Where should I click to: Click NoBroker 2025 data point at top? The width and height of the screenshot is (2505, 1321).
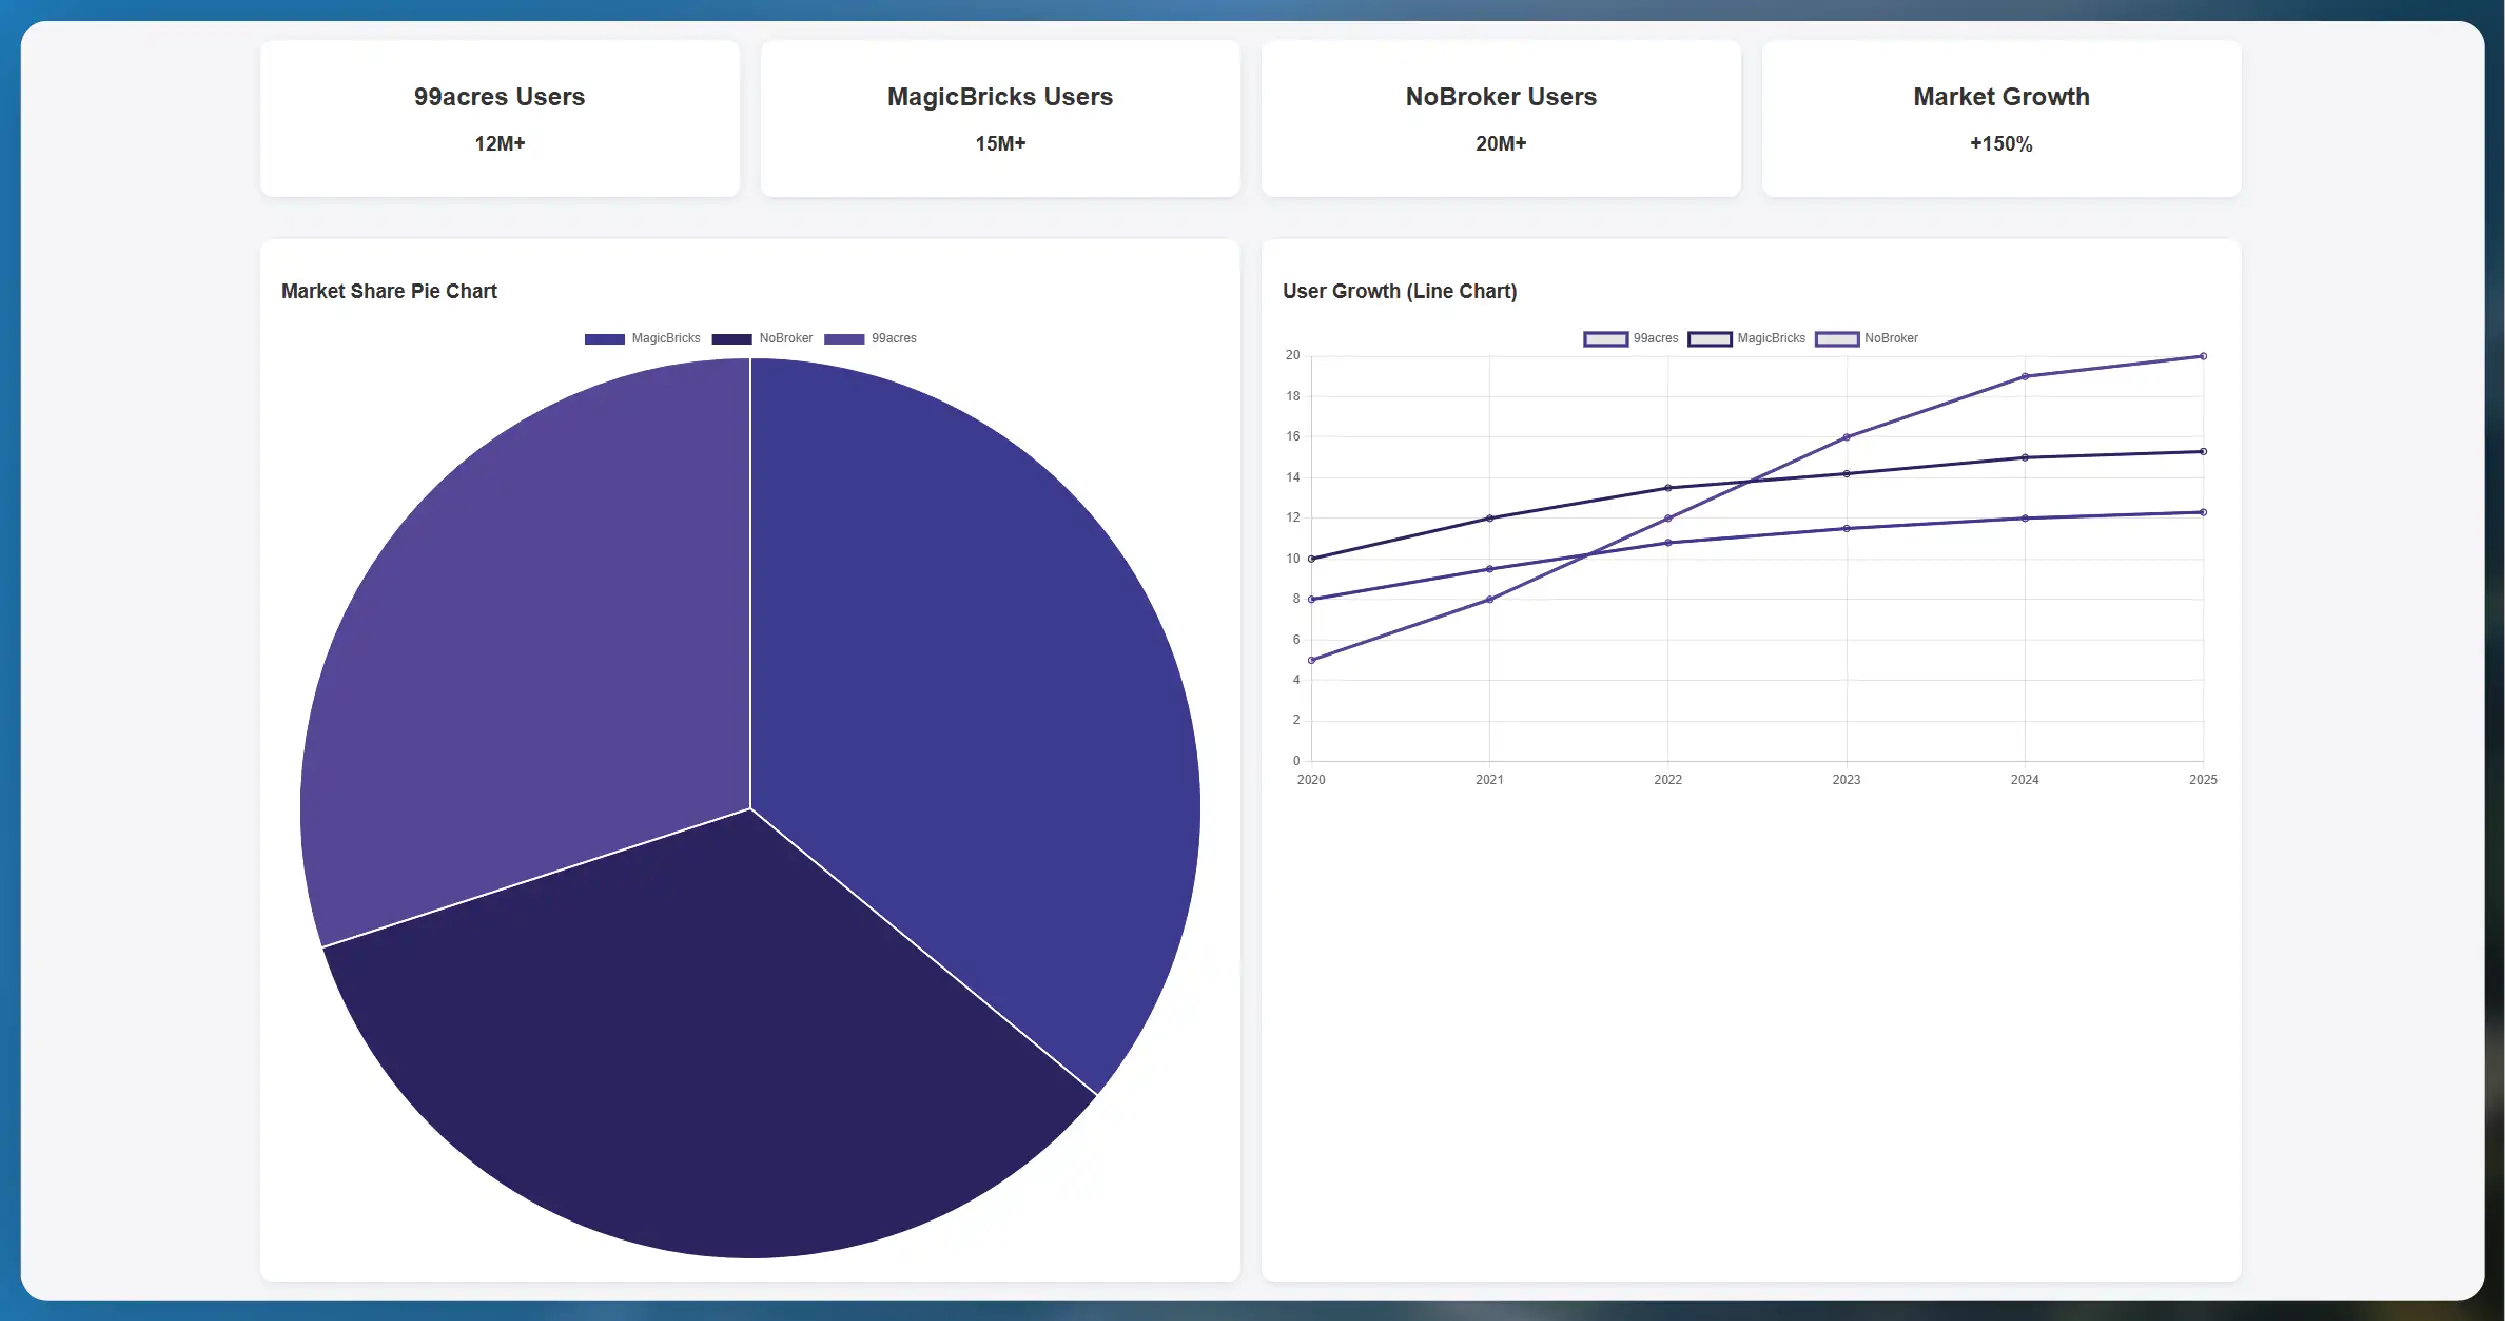pyautogui.click(x=2203, y=356)
